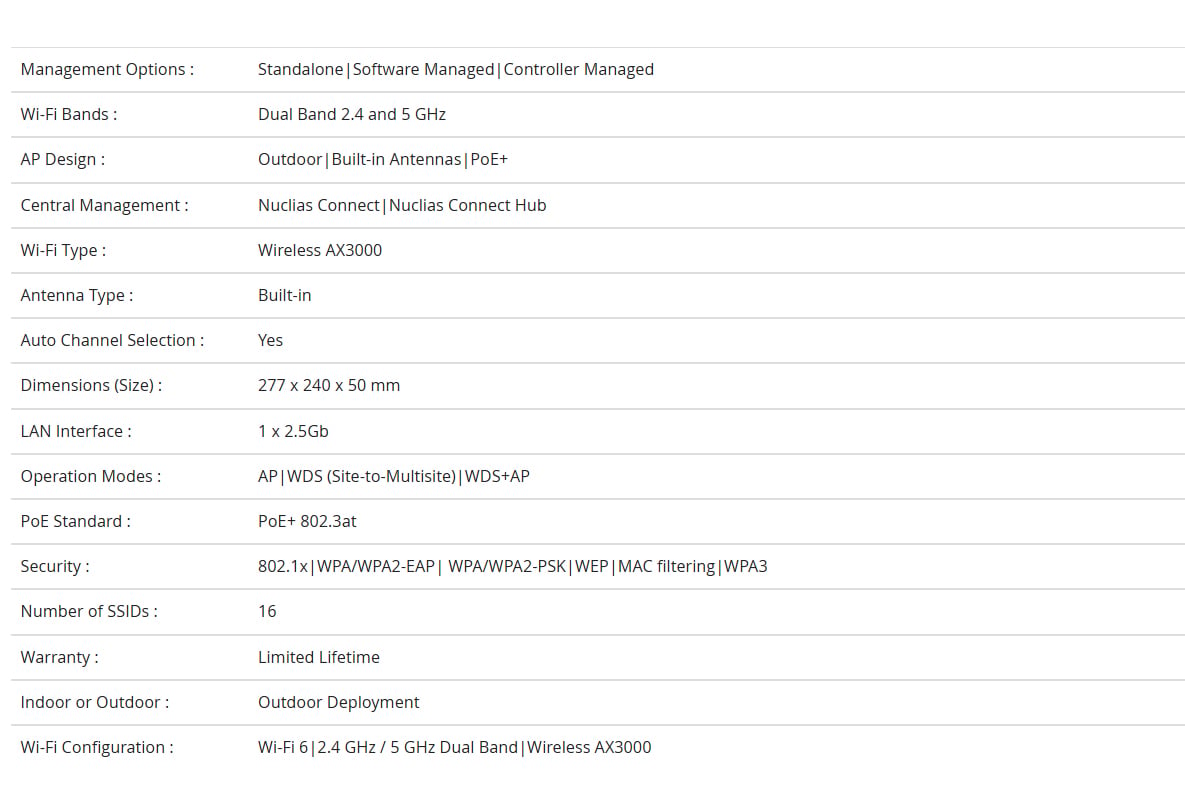Click the PoE+ 802.3at value
1185x810 pixels.
coord(307,521)
